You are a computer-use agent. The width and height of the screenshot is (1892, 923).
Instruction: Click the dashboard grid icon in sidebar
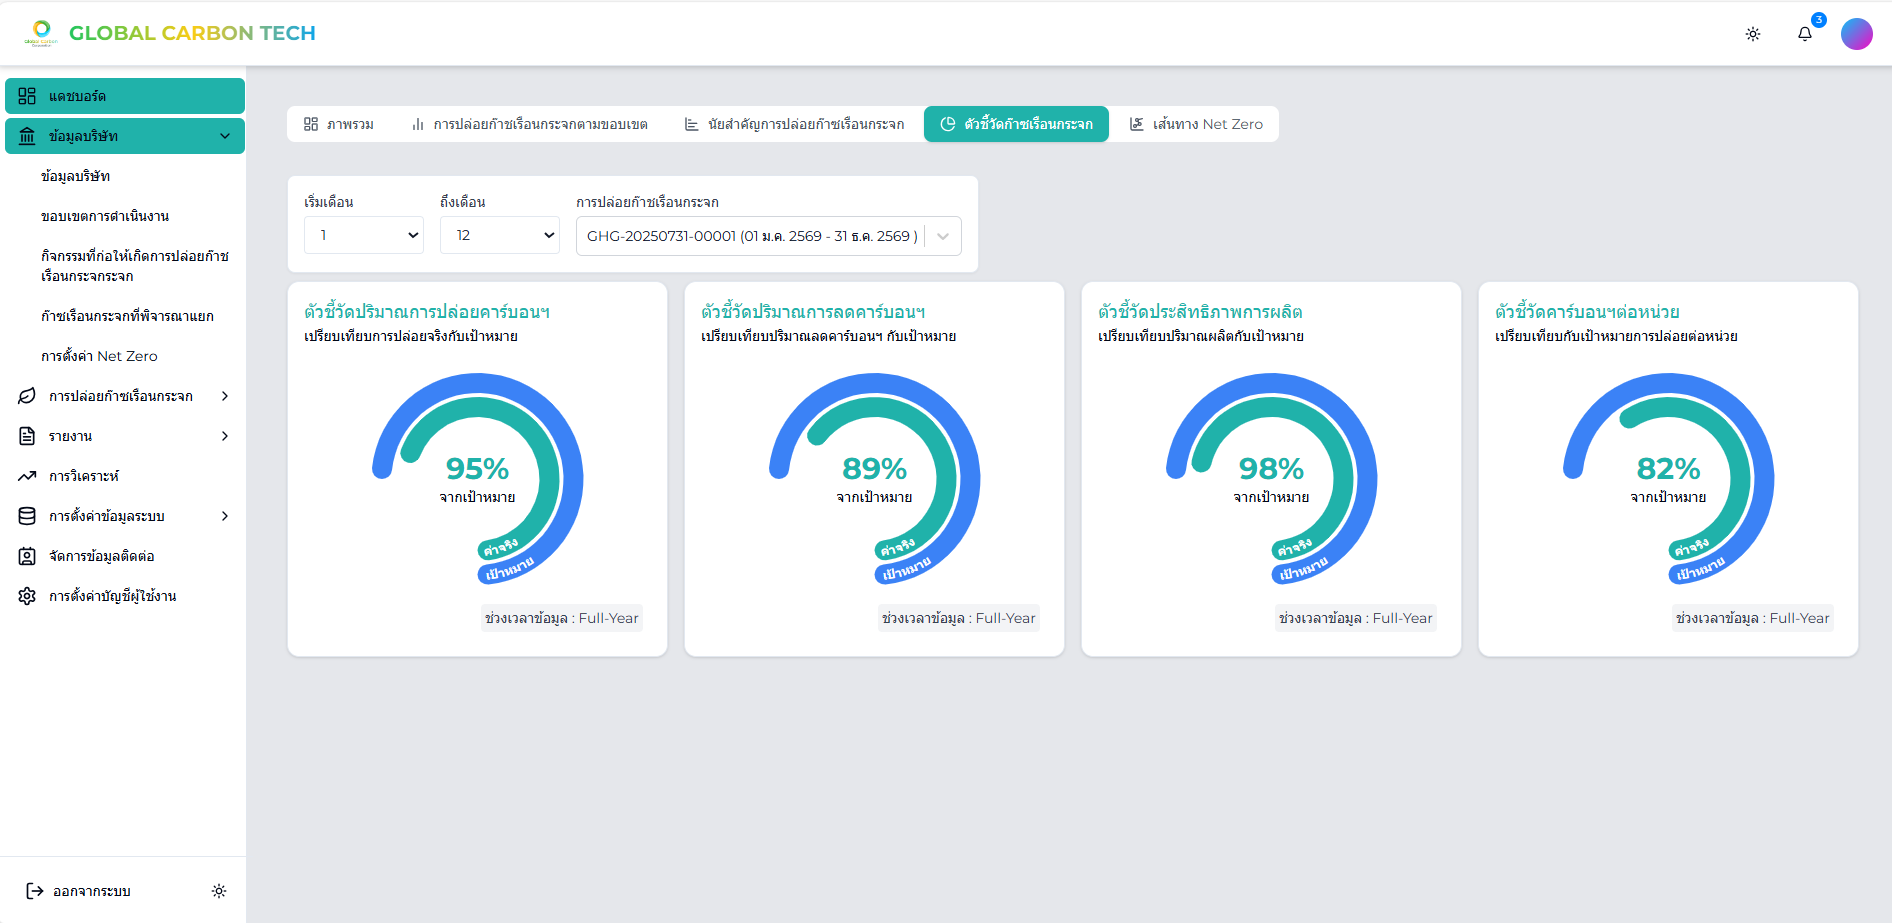[27, 96]
